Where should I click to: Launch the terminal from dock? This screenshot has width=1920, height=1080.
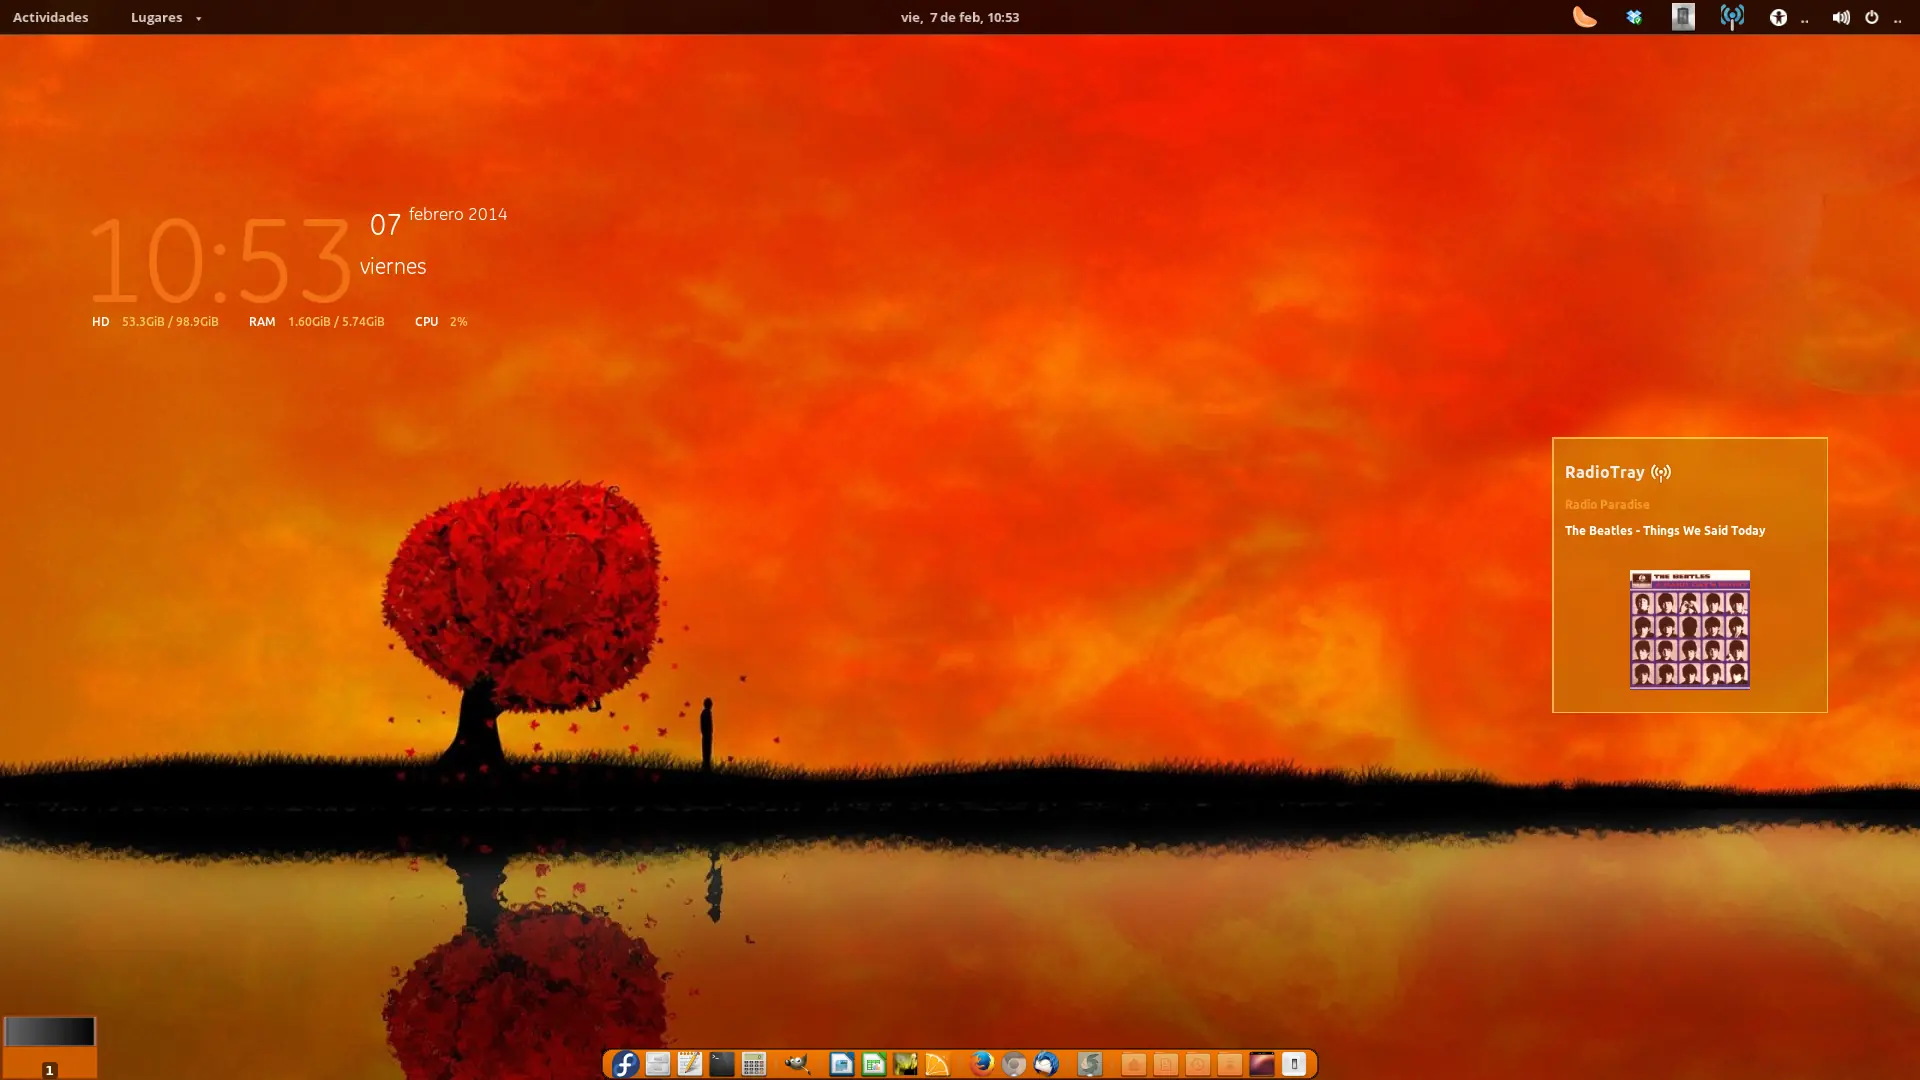point(722,1064)
